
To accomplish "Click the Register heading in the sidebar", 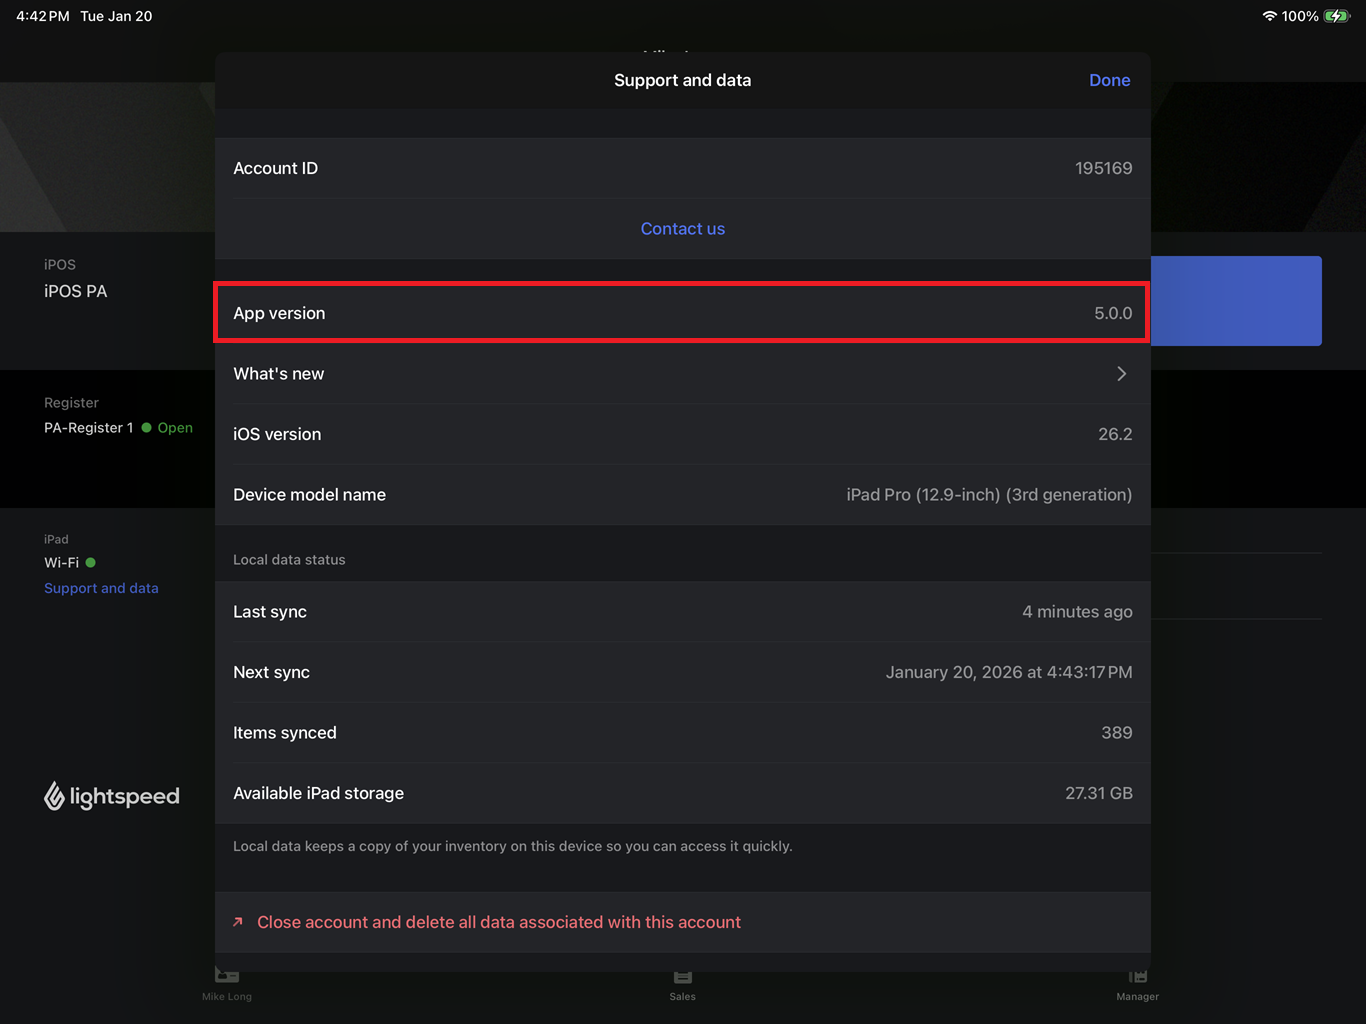I will (71, 403).
